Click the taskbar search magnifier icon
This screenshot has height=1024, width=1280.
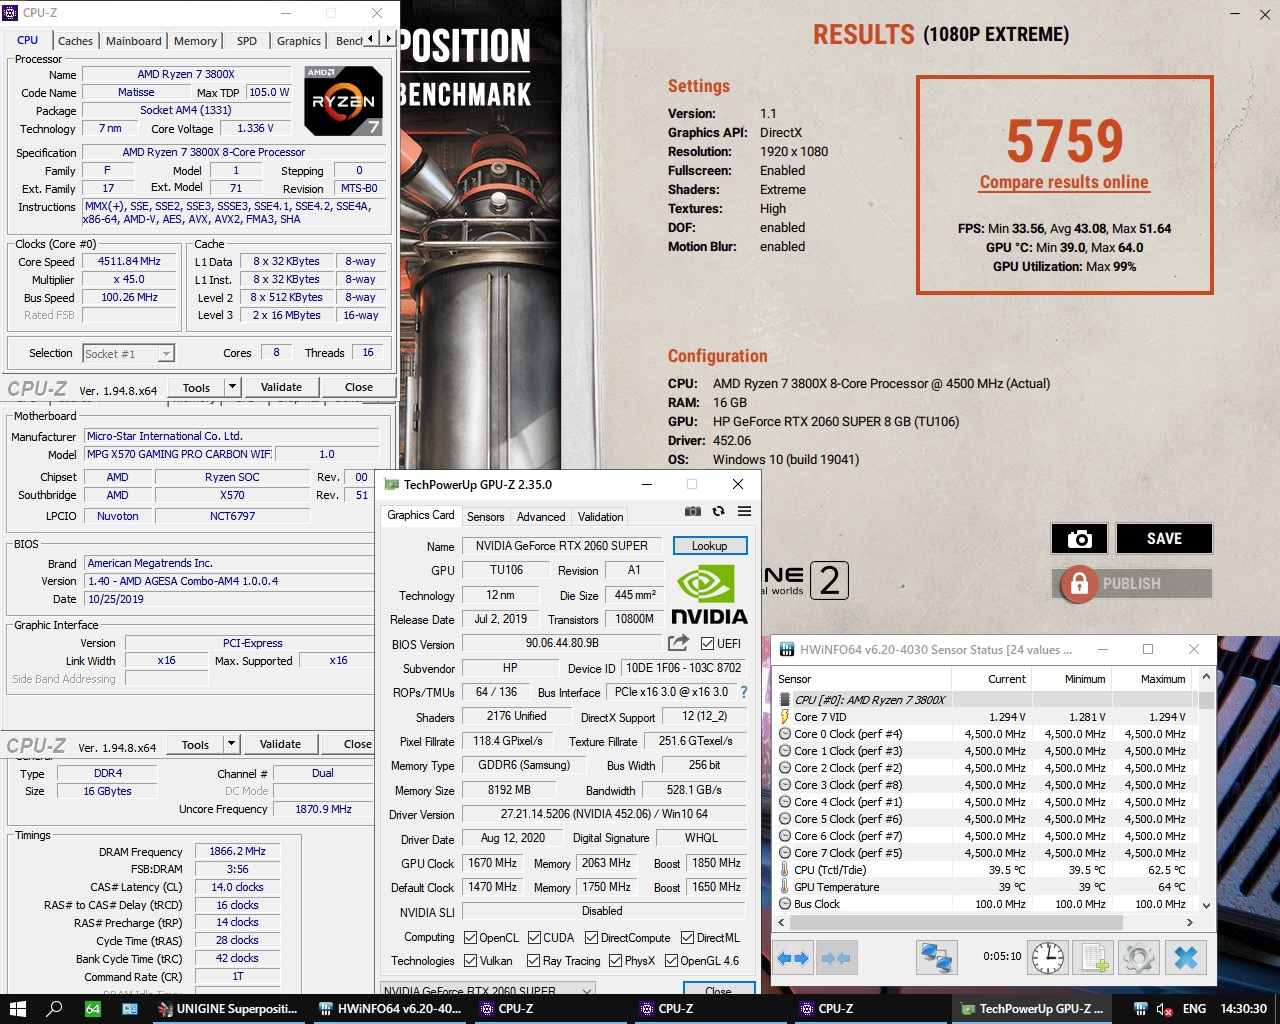(x=55, y=1009)
